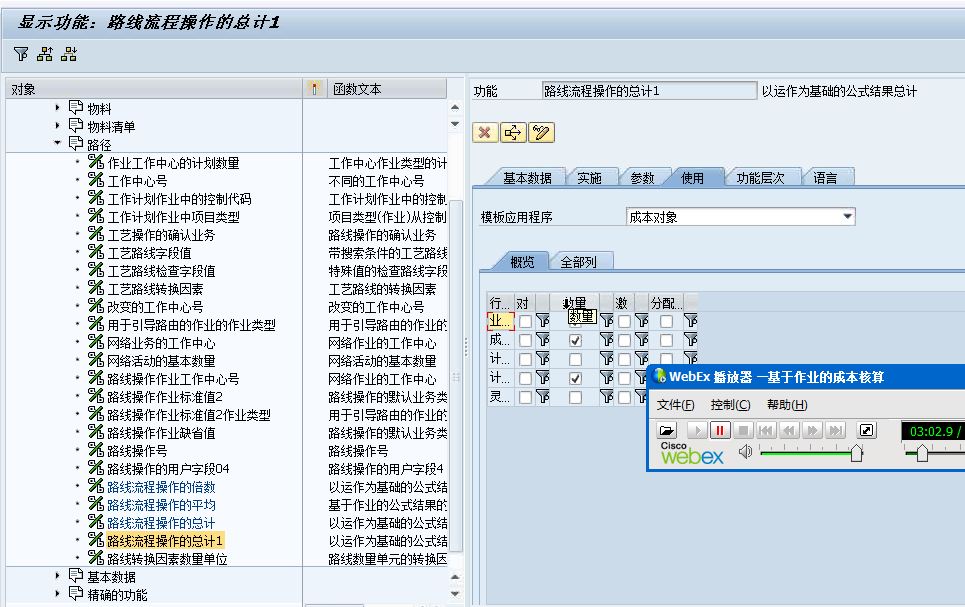Toggle WebEx player full-screen icon
965x607 pixels.
pos(867,430)
